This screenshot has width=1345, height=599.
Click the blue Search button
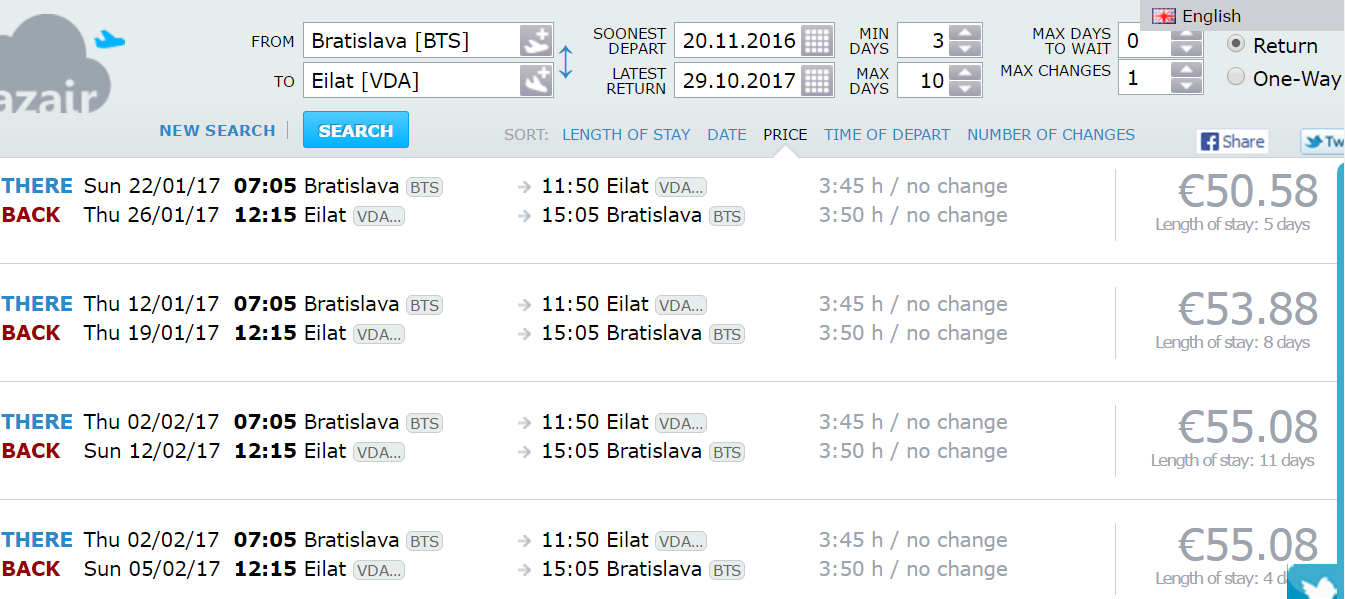356,131
